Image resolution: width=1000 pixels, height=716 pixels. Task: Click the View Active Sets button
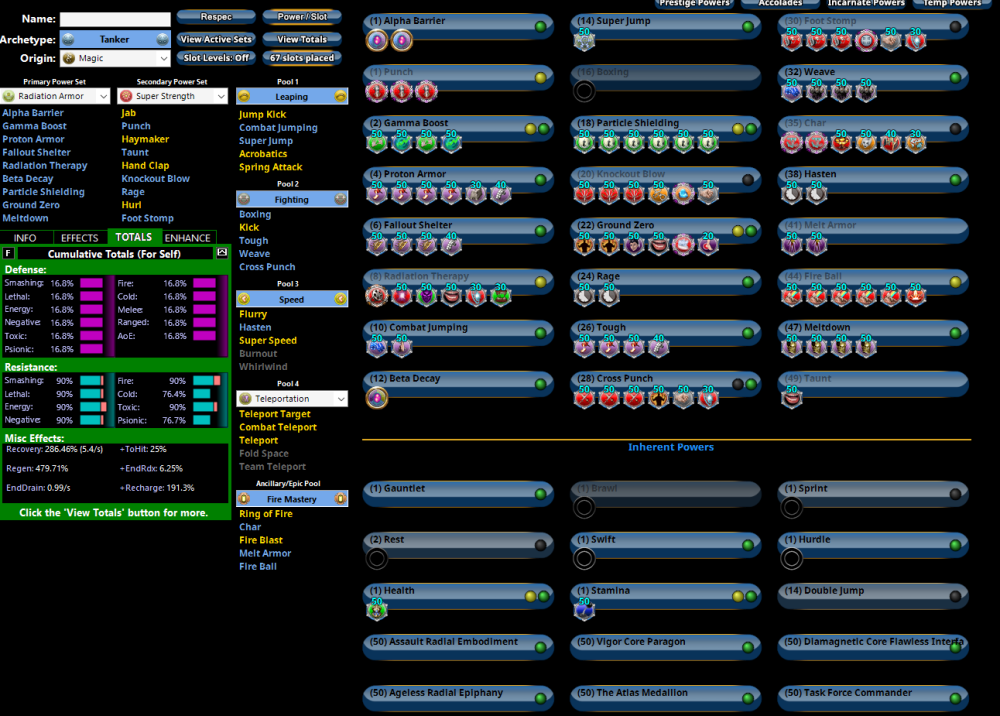216,40
